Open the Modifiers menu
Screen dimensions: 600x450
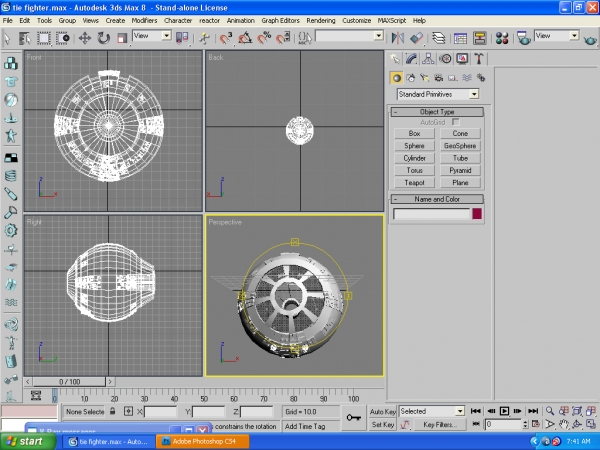coord(144,21)
